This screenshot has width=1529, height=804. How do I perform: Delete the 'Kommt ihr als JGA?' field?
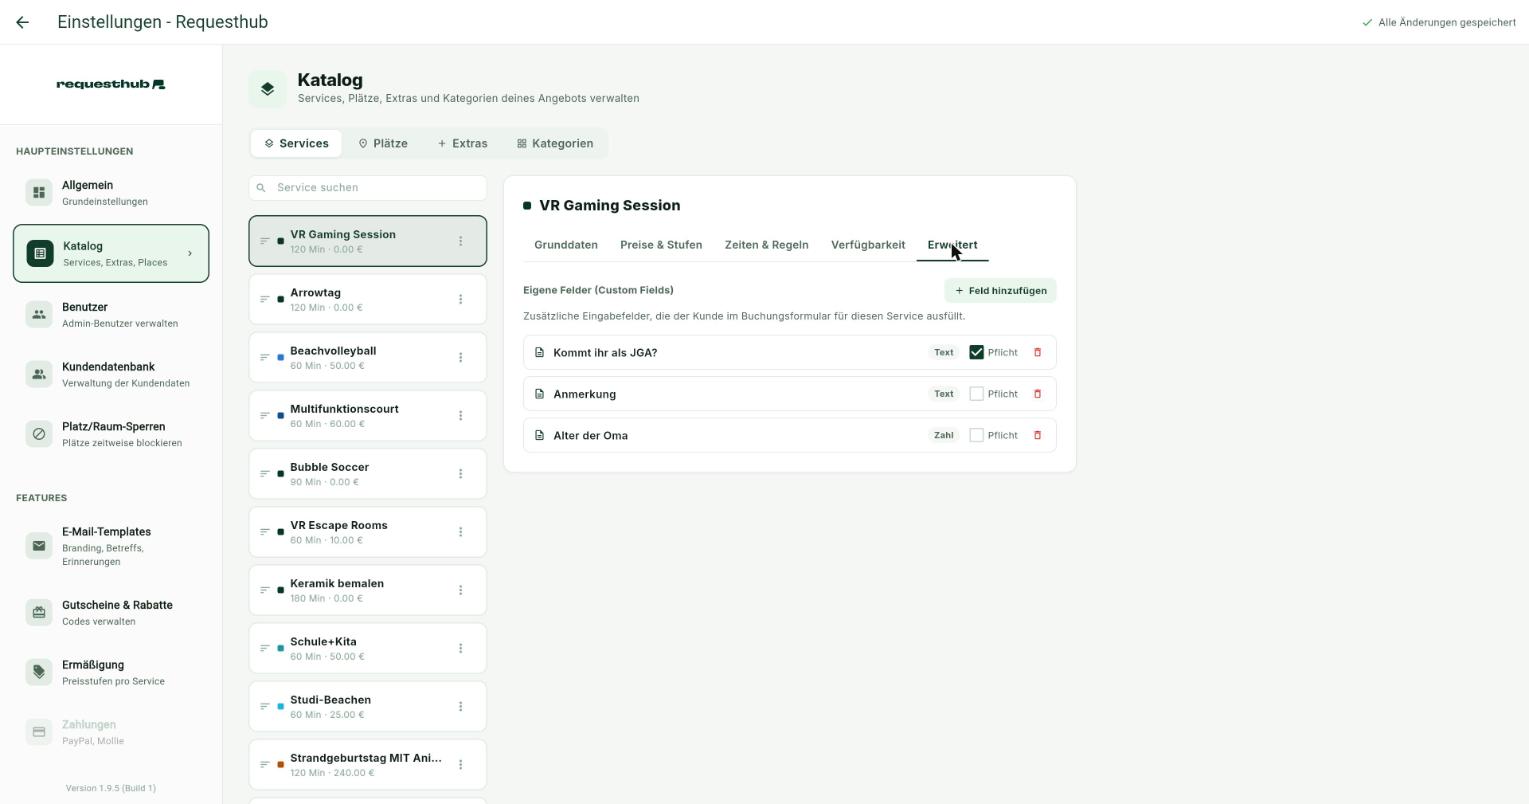coord(1037,352)
